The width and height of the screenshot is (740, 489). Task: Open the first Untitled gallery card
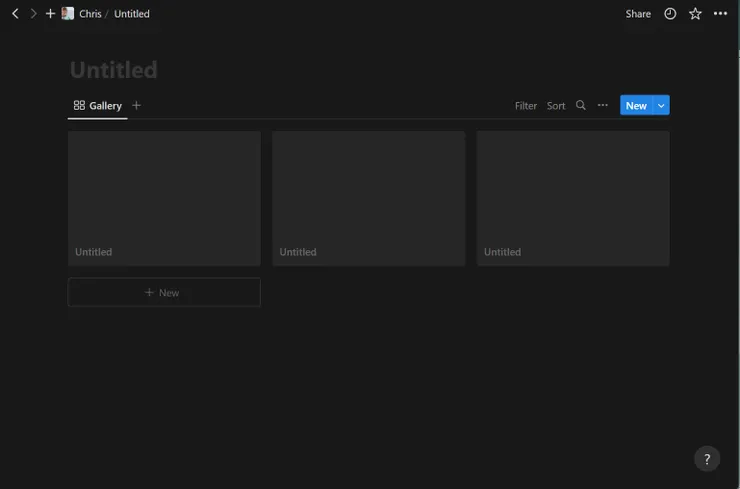coord(164,198)
